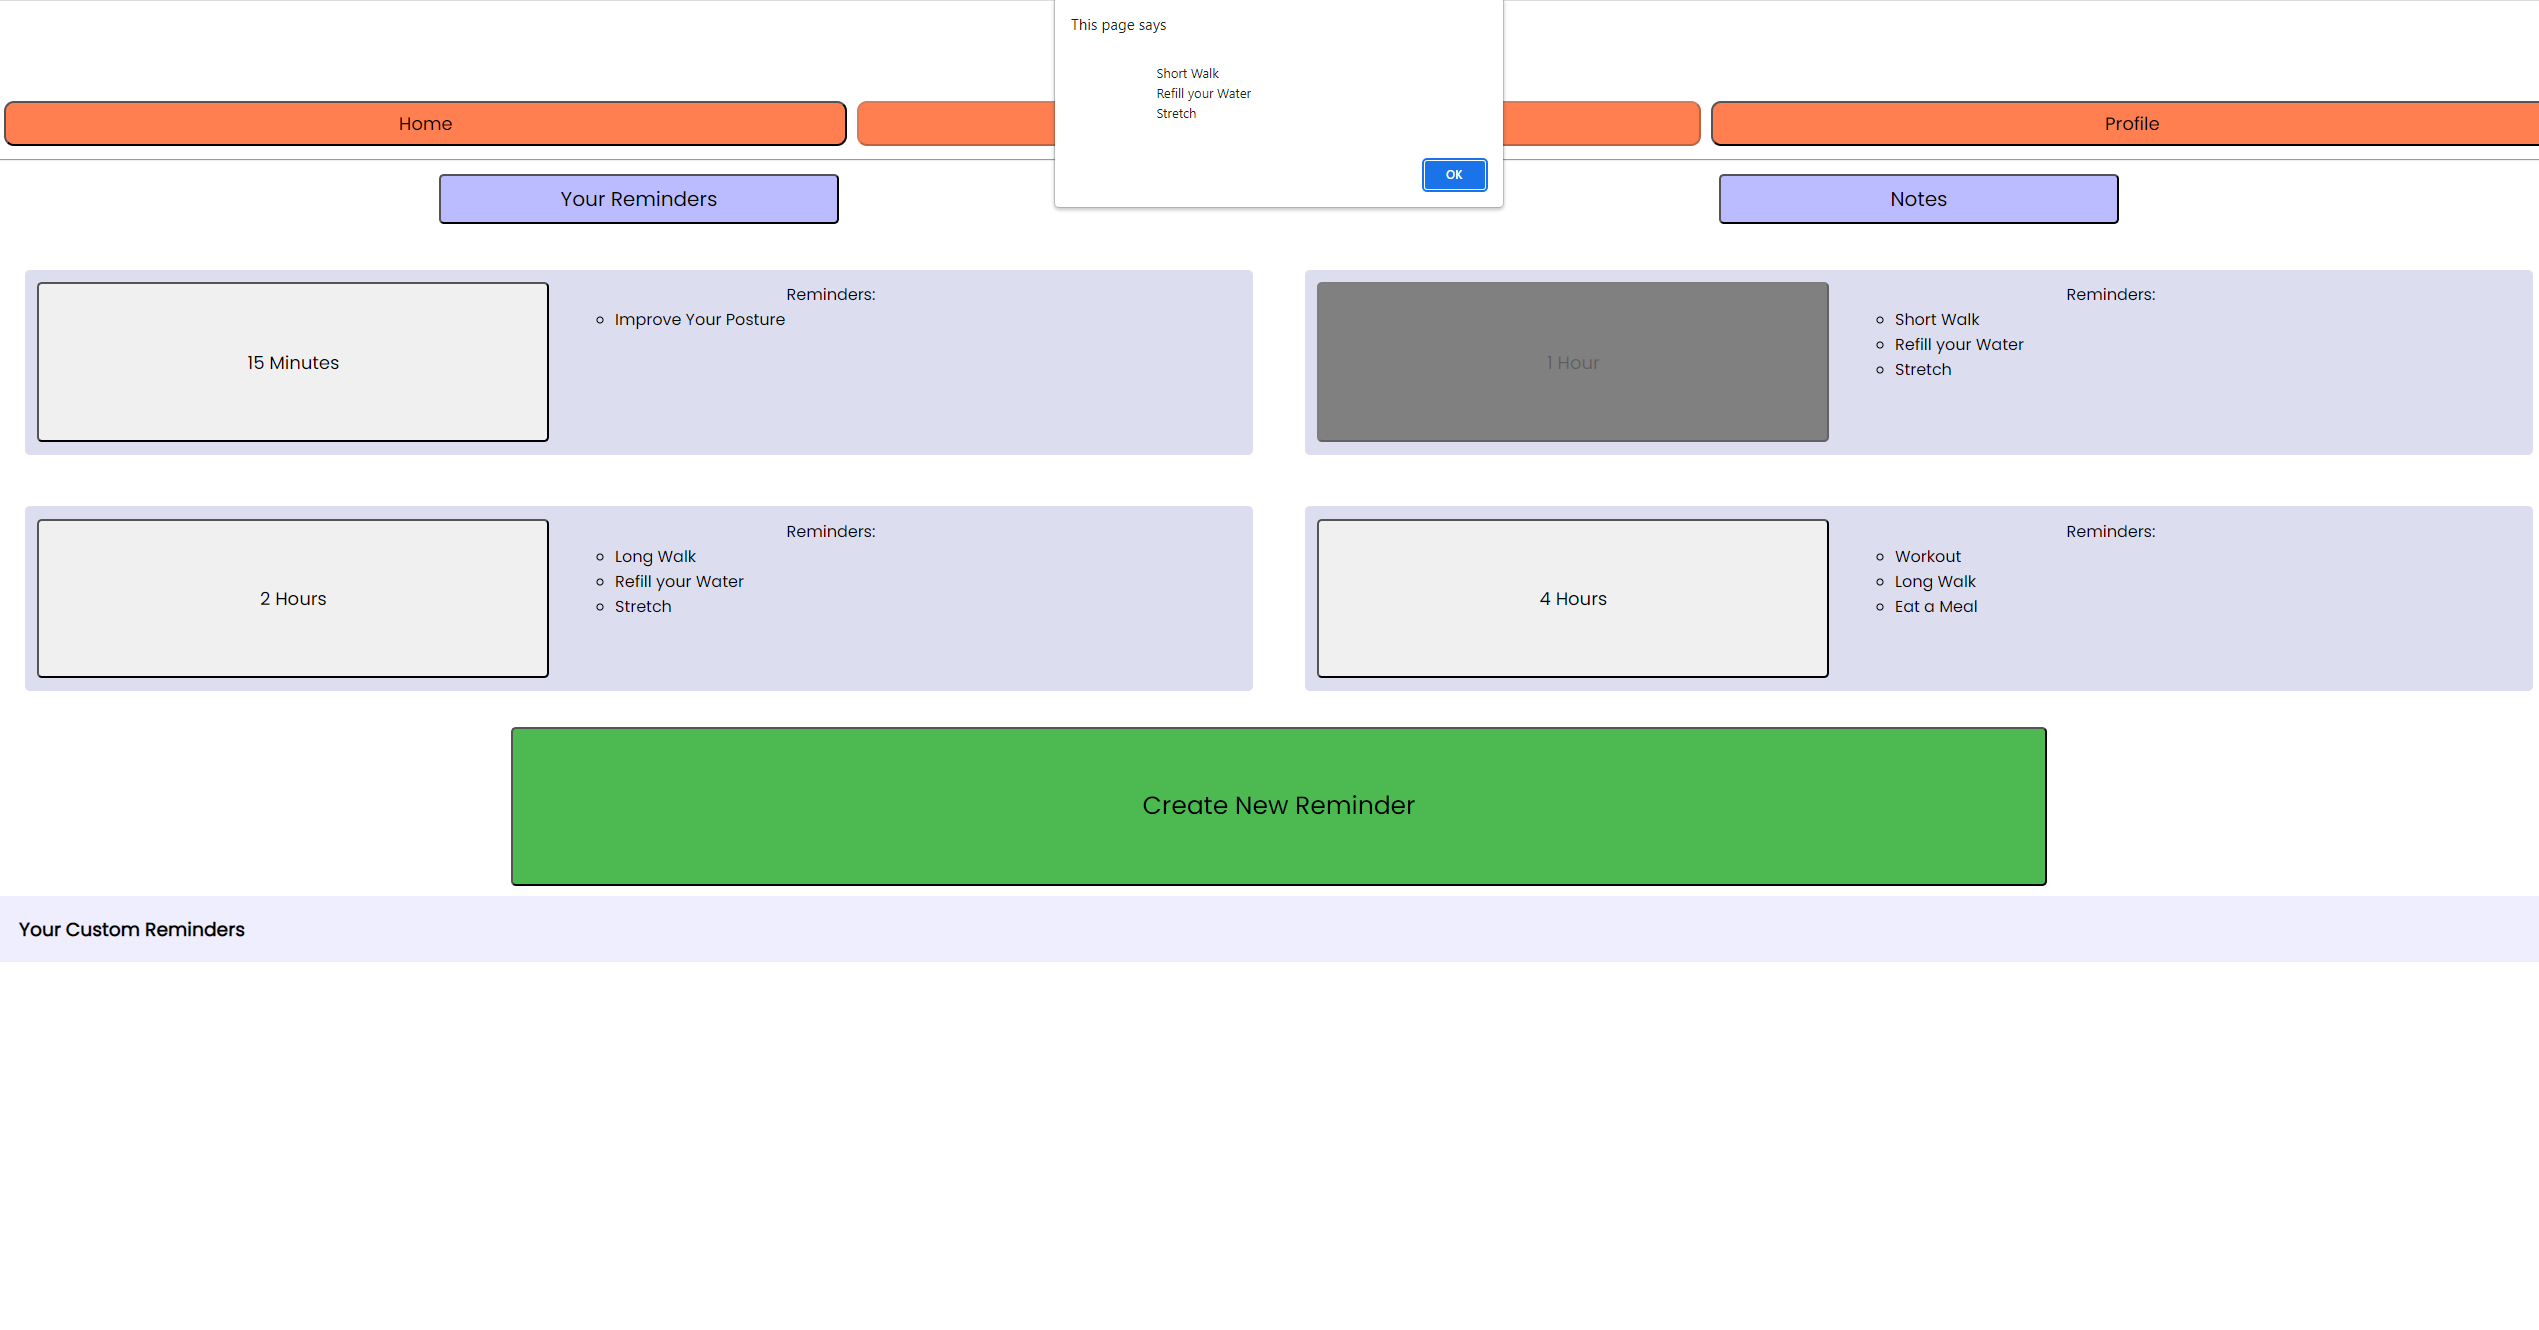Click Refill your Water under 2 Hours
2539x1330 pixels.
point(678,581)
